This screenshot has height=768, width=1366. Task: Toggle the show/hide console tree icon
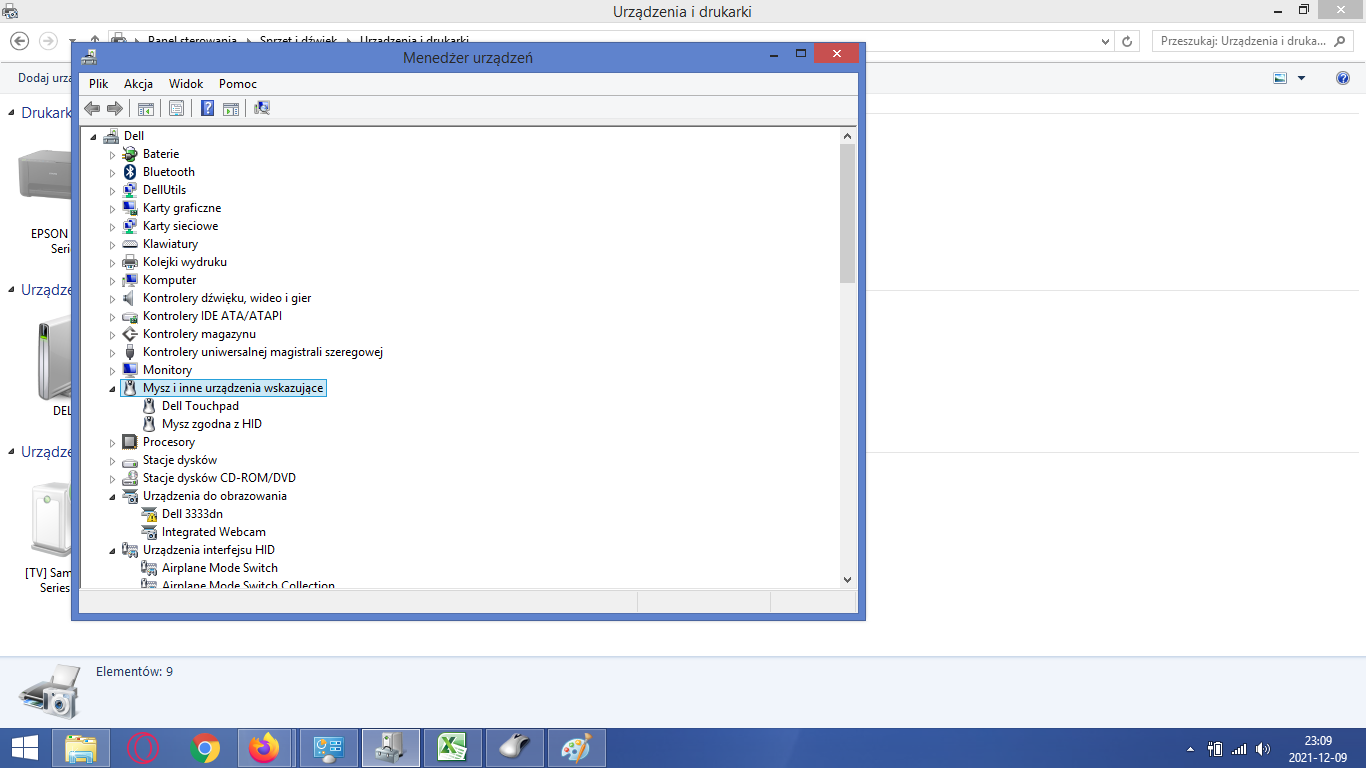pos(146,108)
